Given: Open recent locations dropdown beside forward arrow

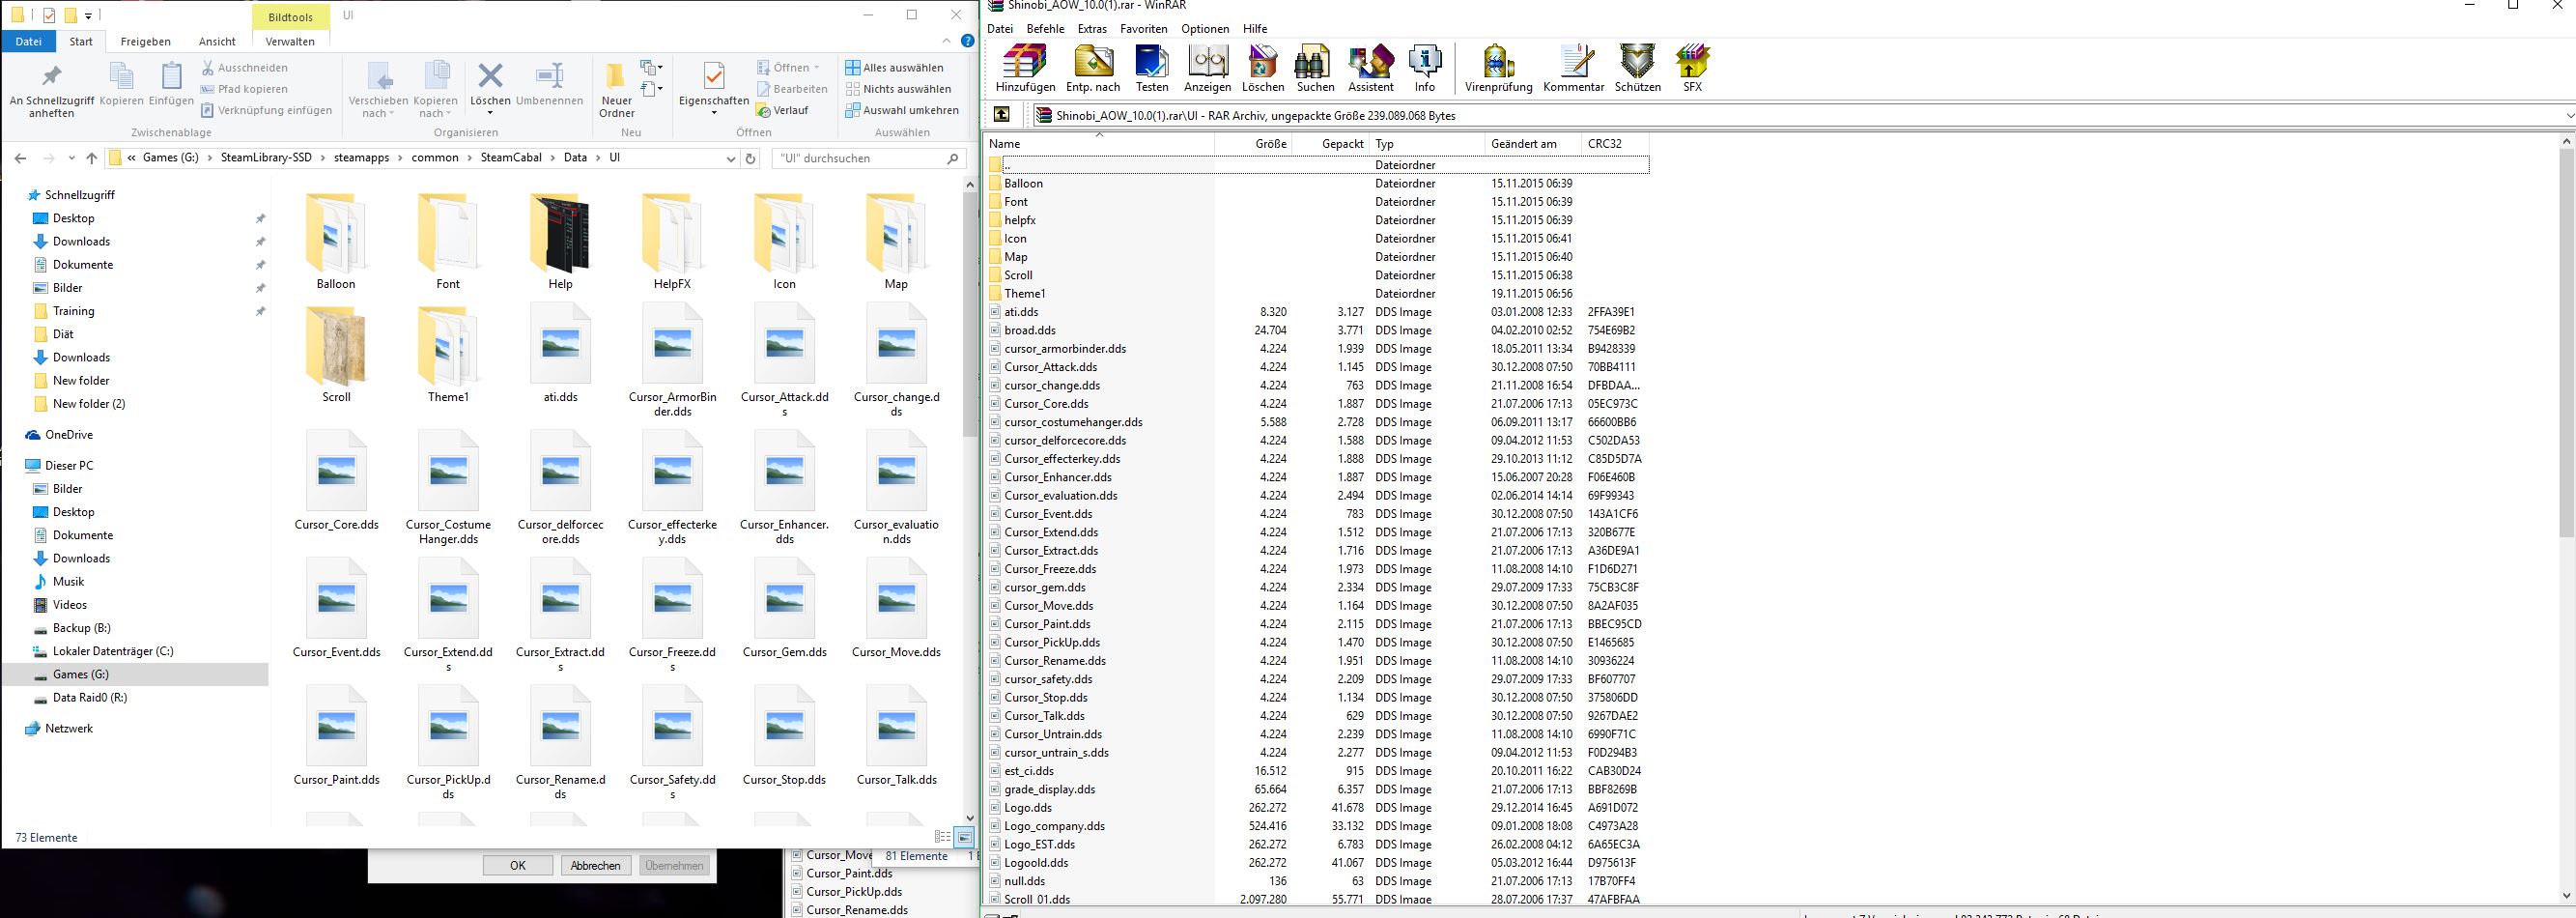Looking at the screenshot, I should pyautogui.click(x=72, y=158).
